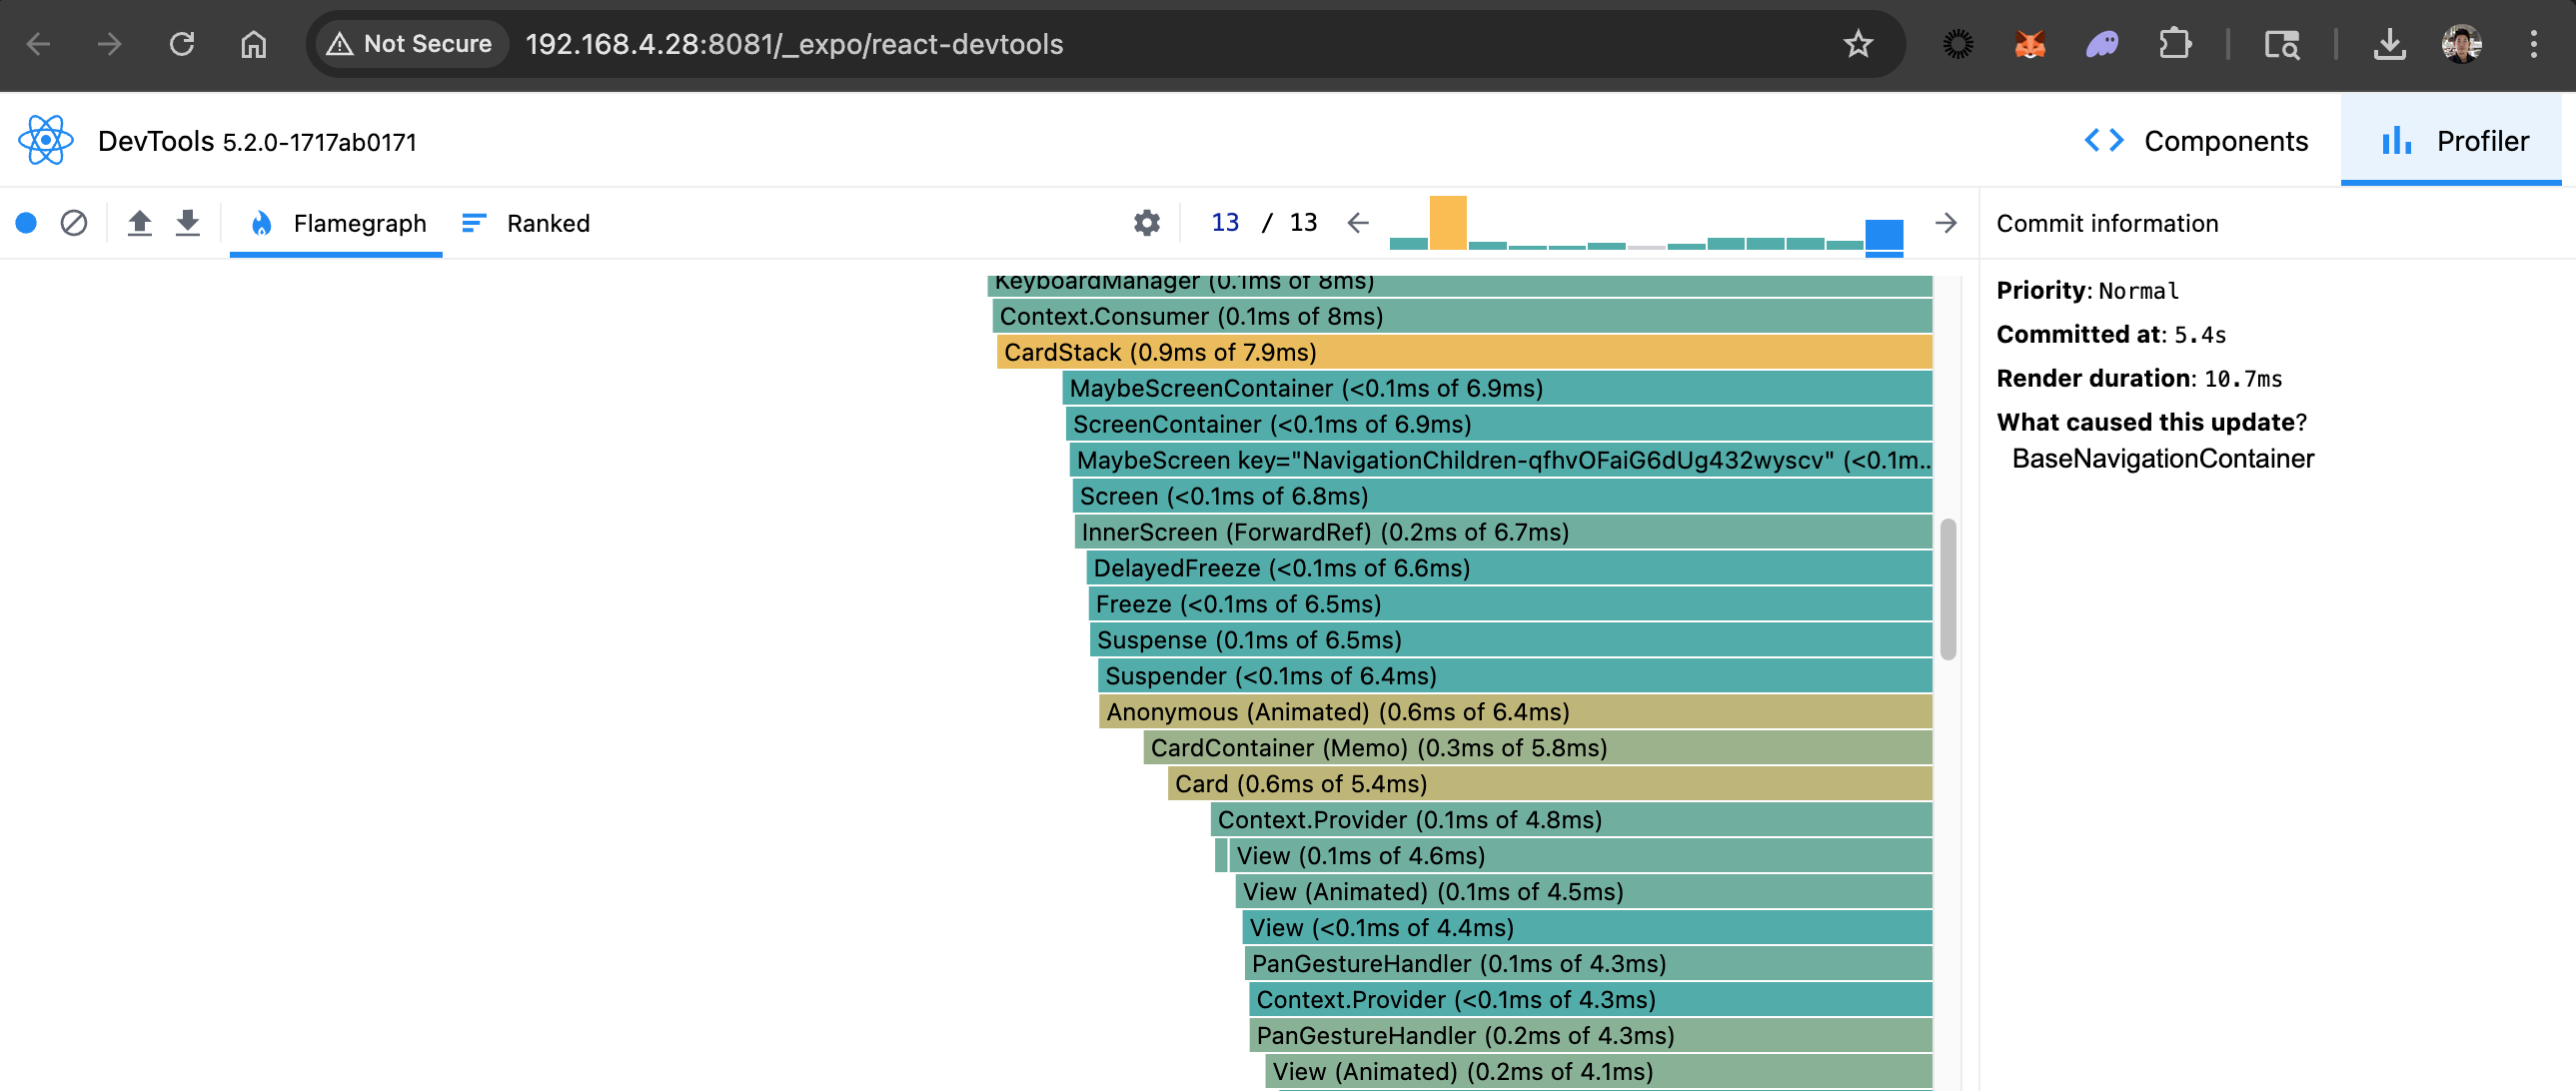This screenshot has height=1091, width=2576.
Task: Click the commit number input field
Action: coord(1224,223)
